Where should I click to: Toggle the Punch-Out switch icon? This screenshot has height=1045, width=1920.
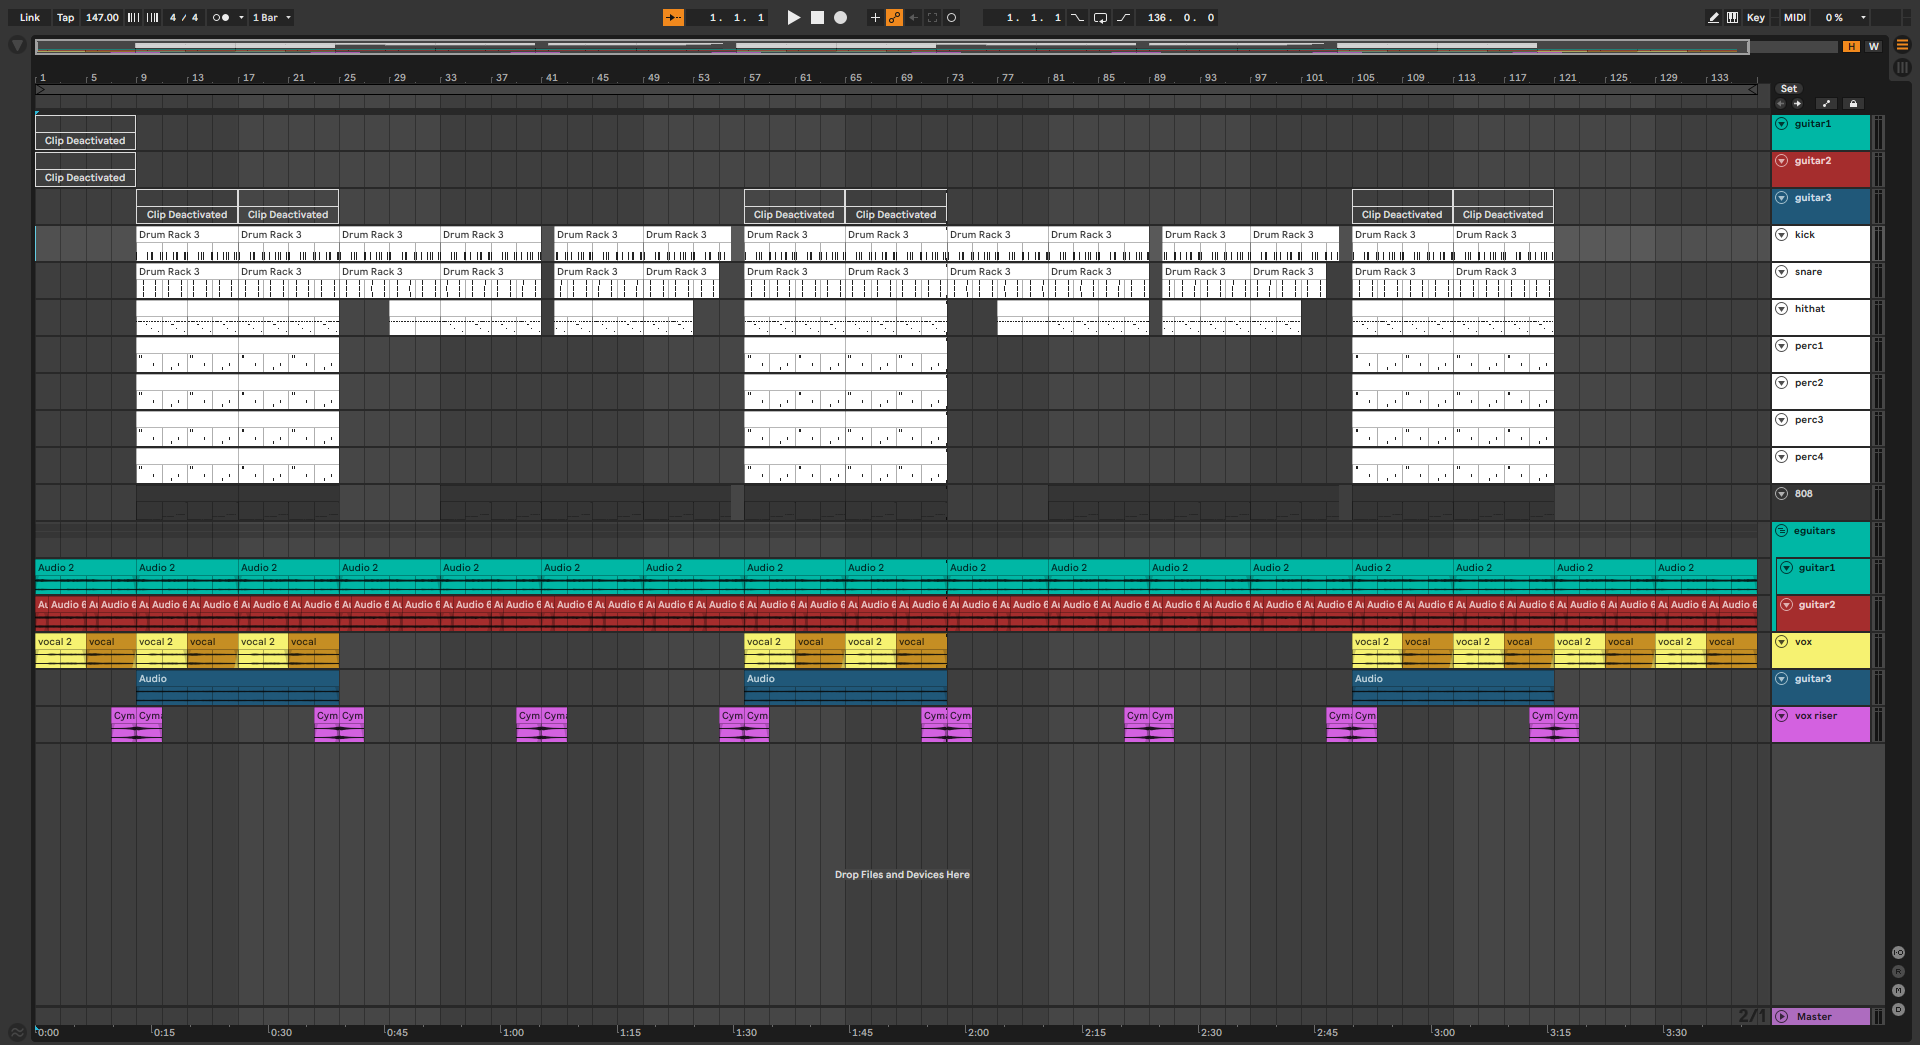tap(1123, 17)
